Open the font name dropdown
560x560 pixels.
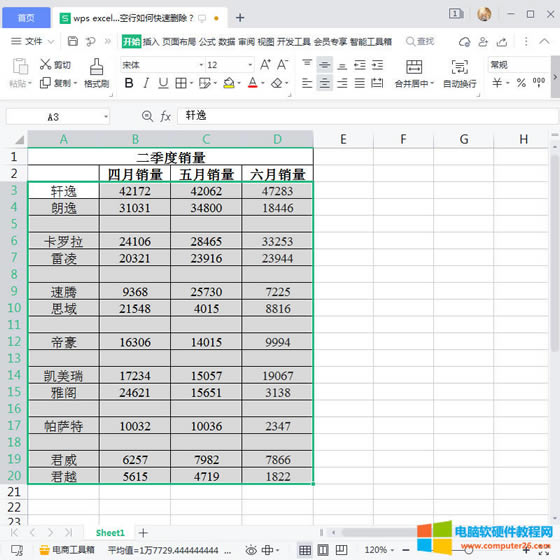[201, 65]
